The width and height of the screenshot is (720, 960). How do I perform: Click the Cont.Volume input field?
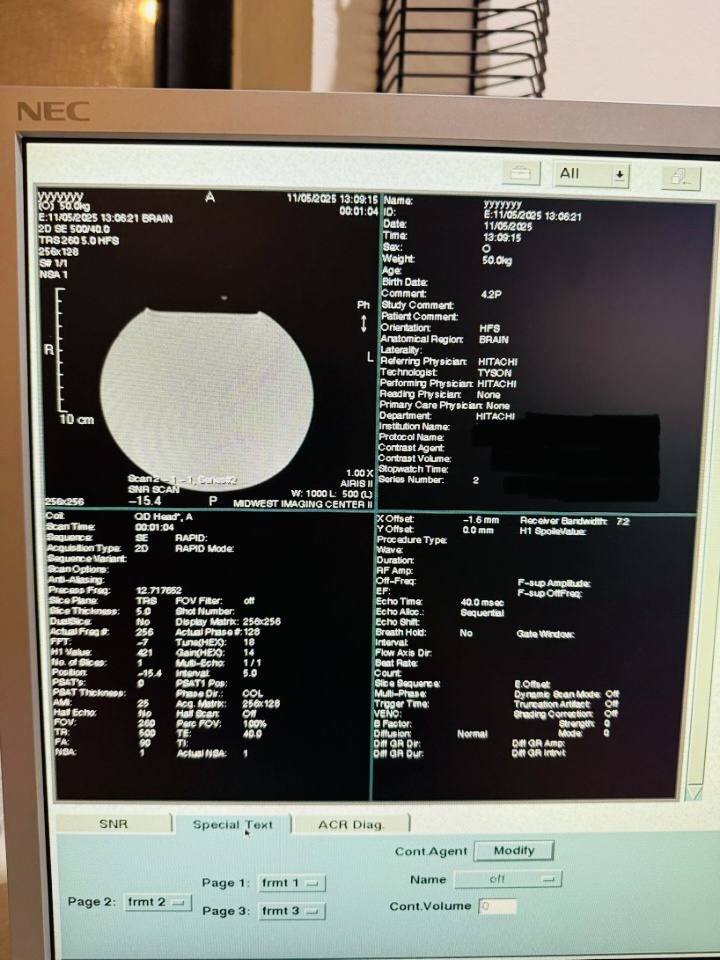(497, 906)
